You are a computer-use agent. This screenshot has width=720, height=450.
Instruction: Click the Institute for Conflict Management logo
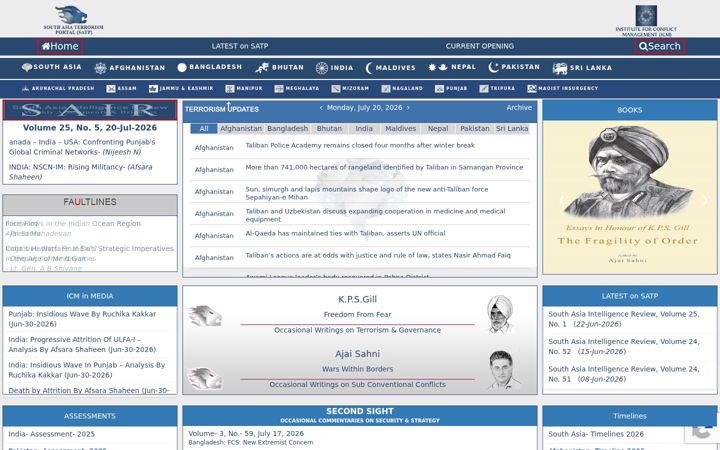[x=646, y=21]
